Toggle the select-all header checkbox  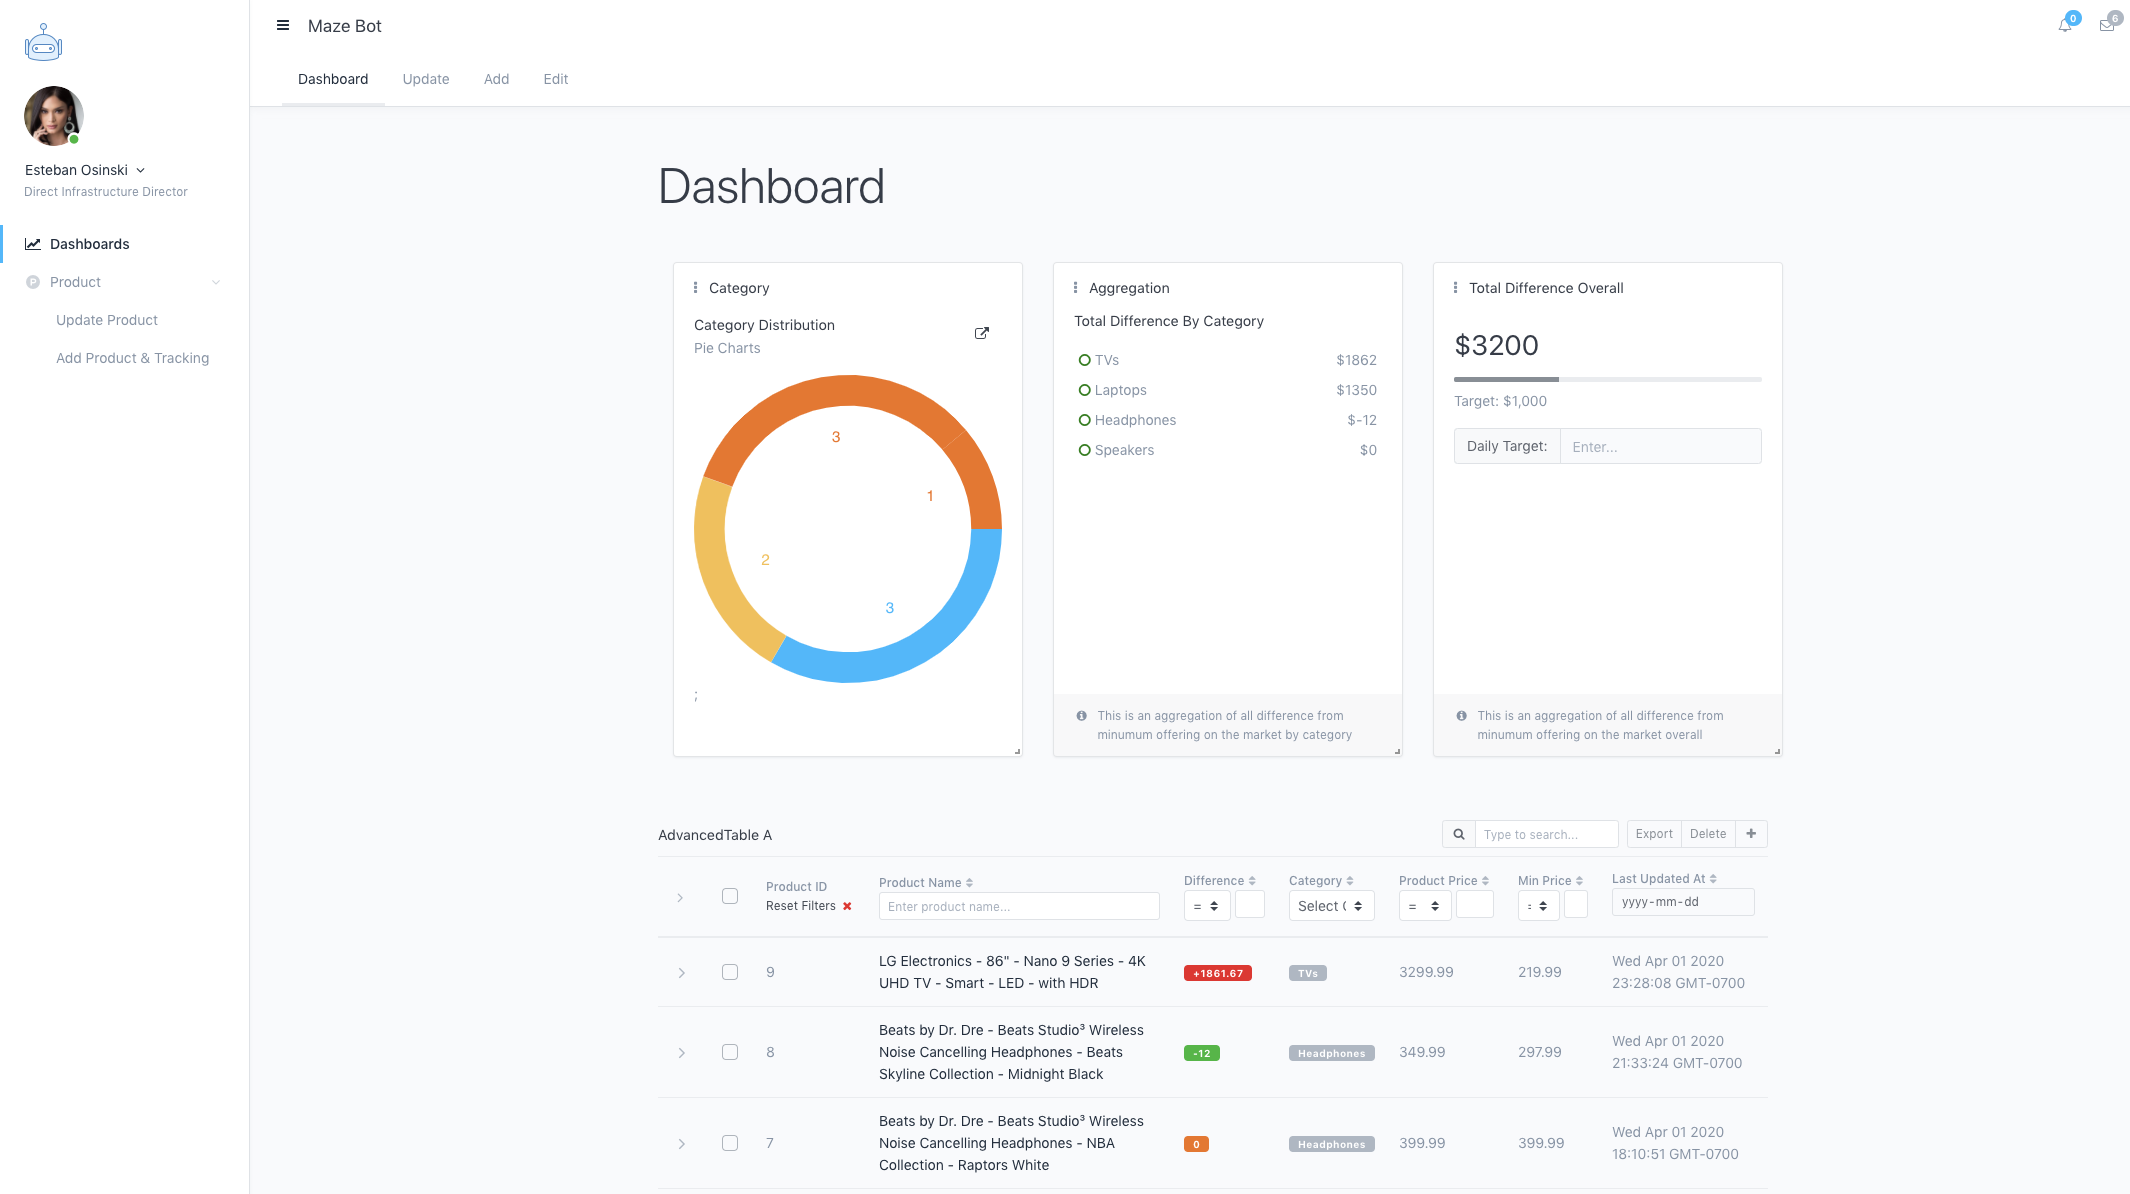(730, 896)
